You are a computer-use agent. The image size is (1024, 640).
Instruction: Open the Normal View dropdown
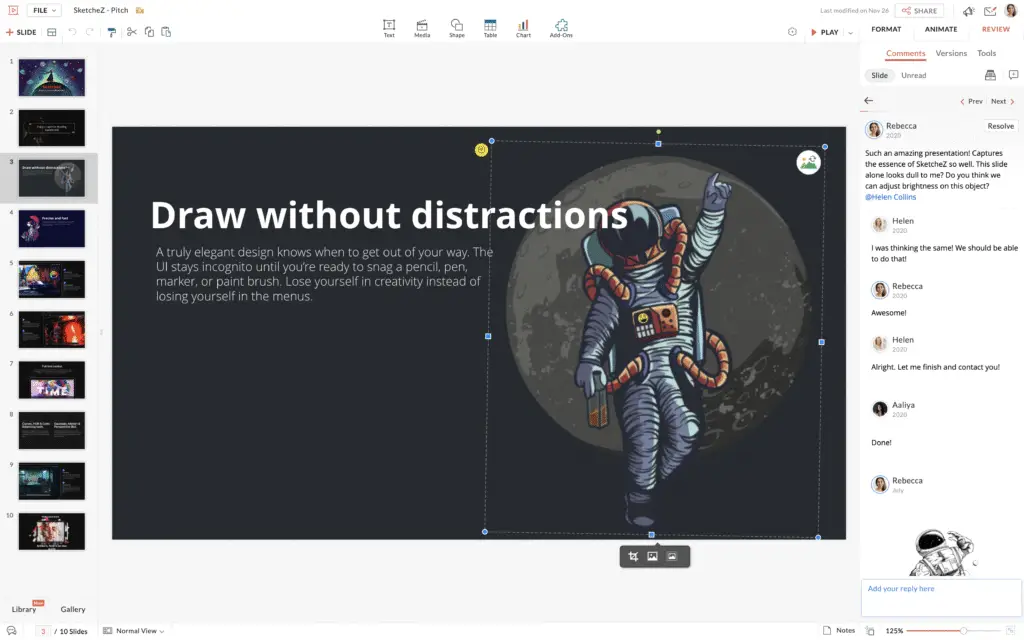pyautogui.click(x=134, y=631)
